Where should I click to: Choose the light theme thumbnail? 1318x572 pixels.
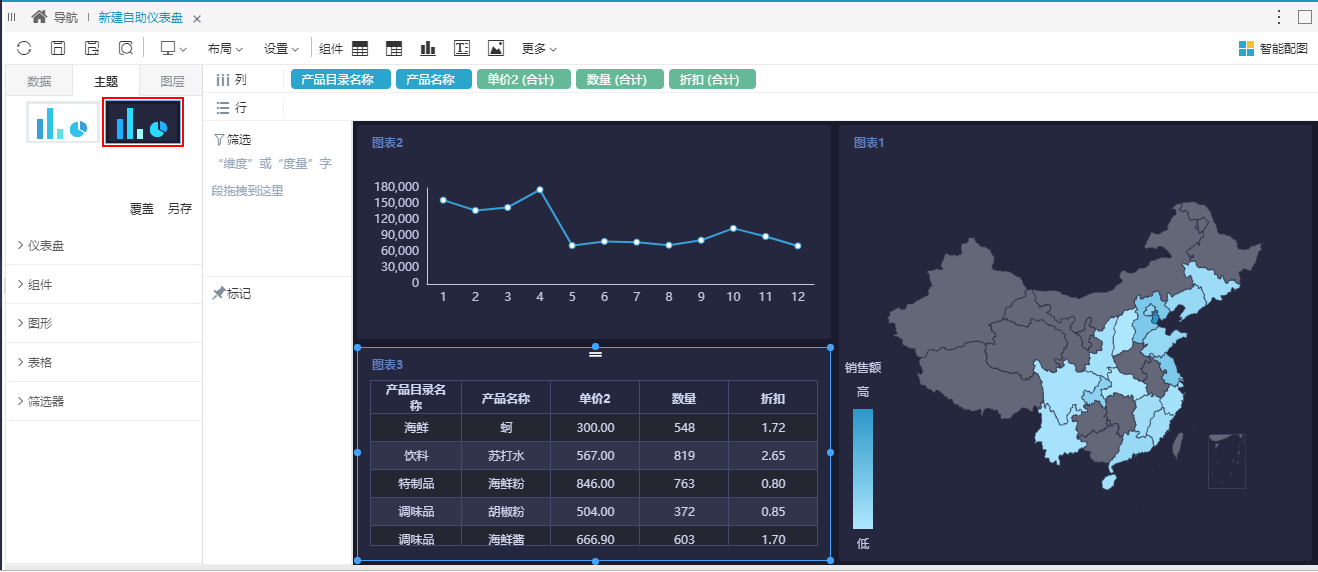[62, 123]
